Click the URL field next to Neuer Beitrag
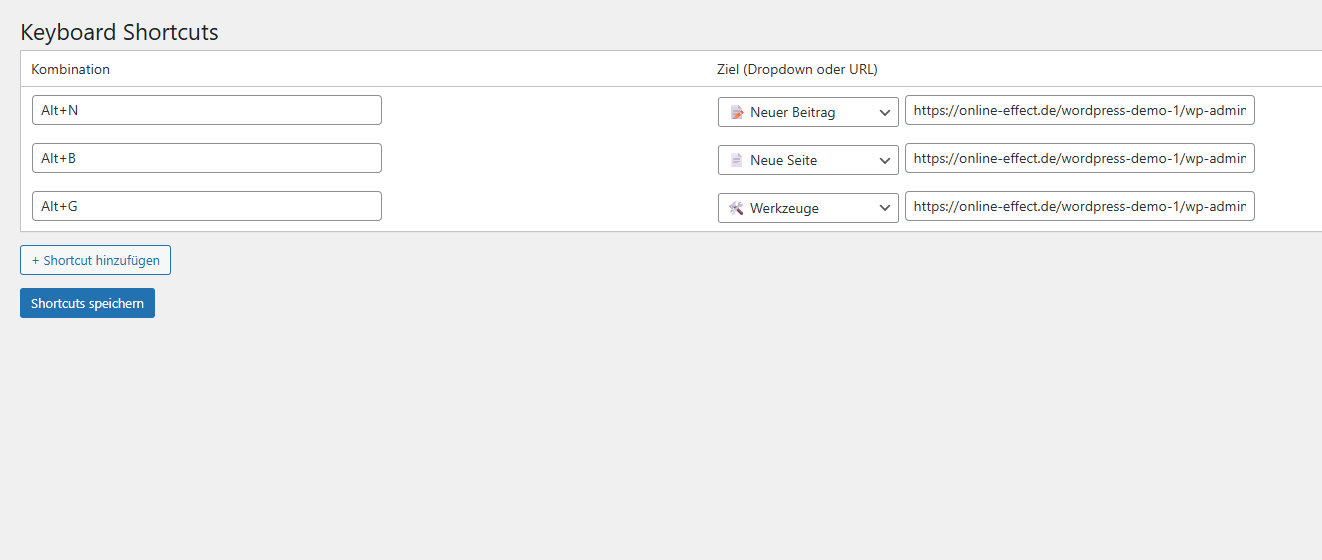This screenshot has height=560, width=1322. [x=1079, y=110]
